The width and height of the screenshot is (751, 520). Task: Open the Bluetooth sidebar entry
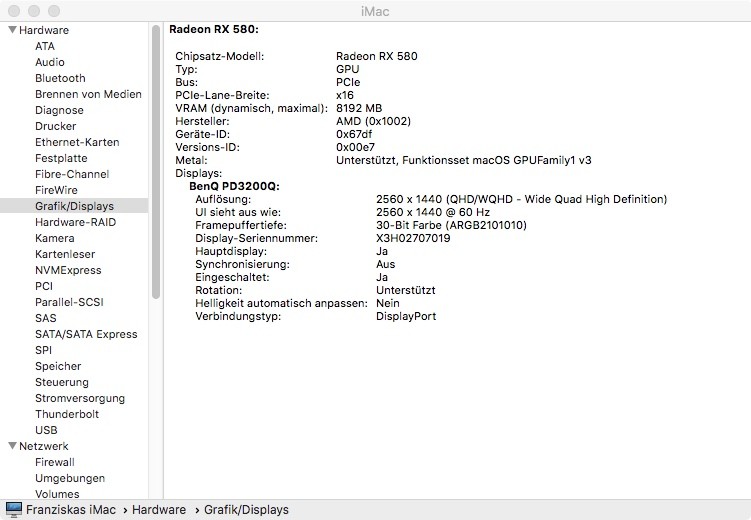[60, 78]
